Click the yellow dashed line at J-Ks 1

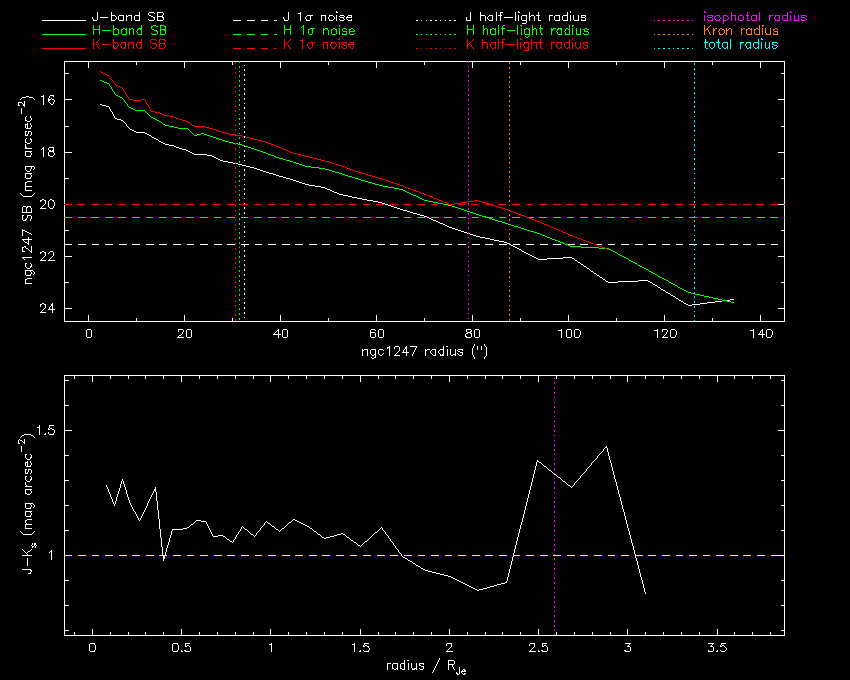coord(424,555)
